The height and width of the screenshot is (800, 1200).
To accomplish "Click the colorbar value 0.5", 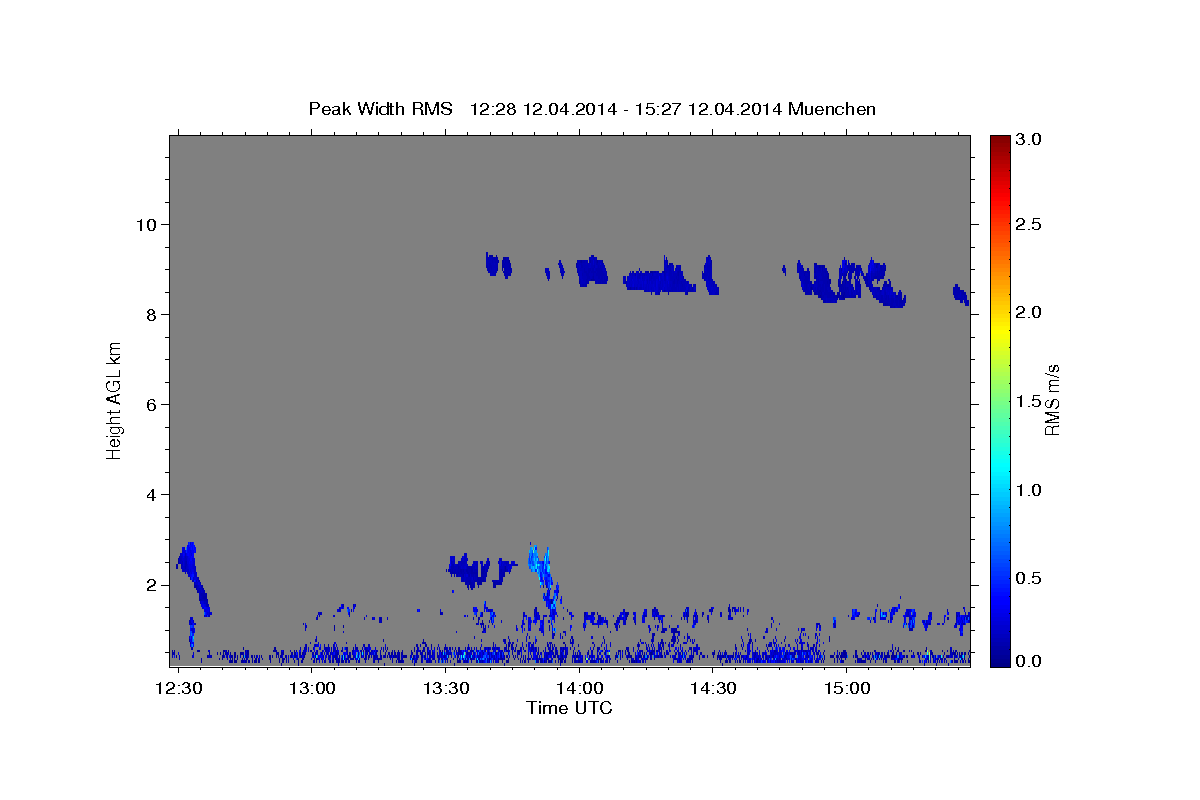I will point(1031,577).
